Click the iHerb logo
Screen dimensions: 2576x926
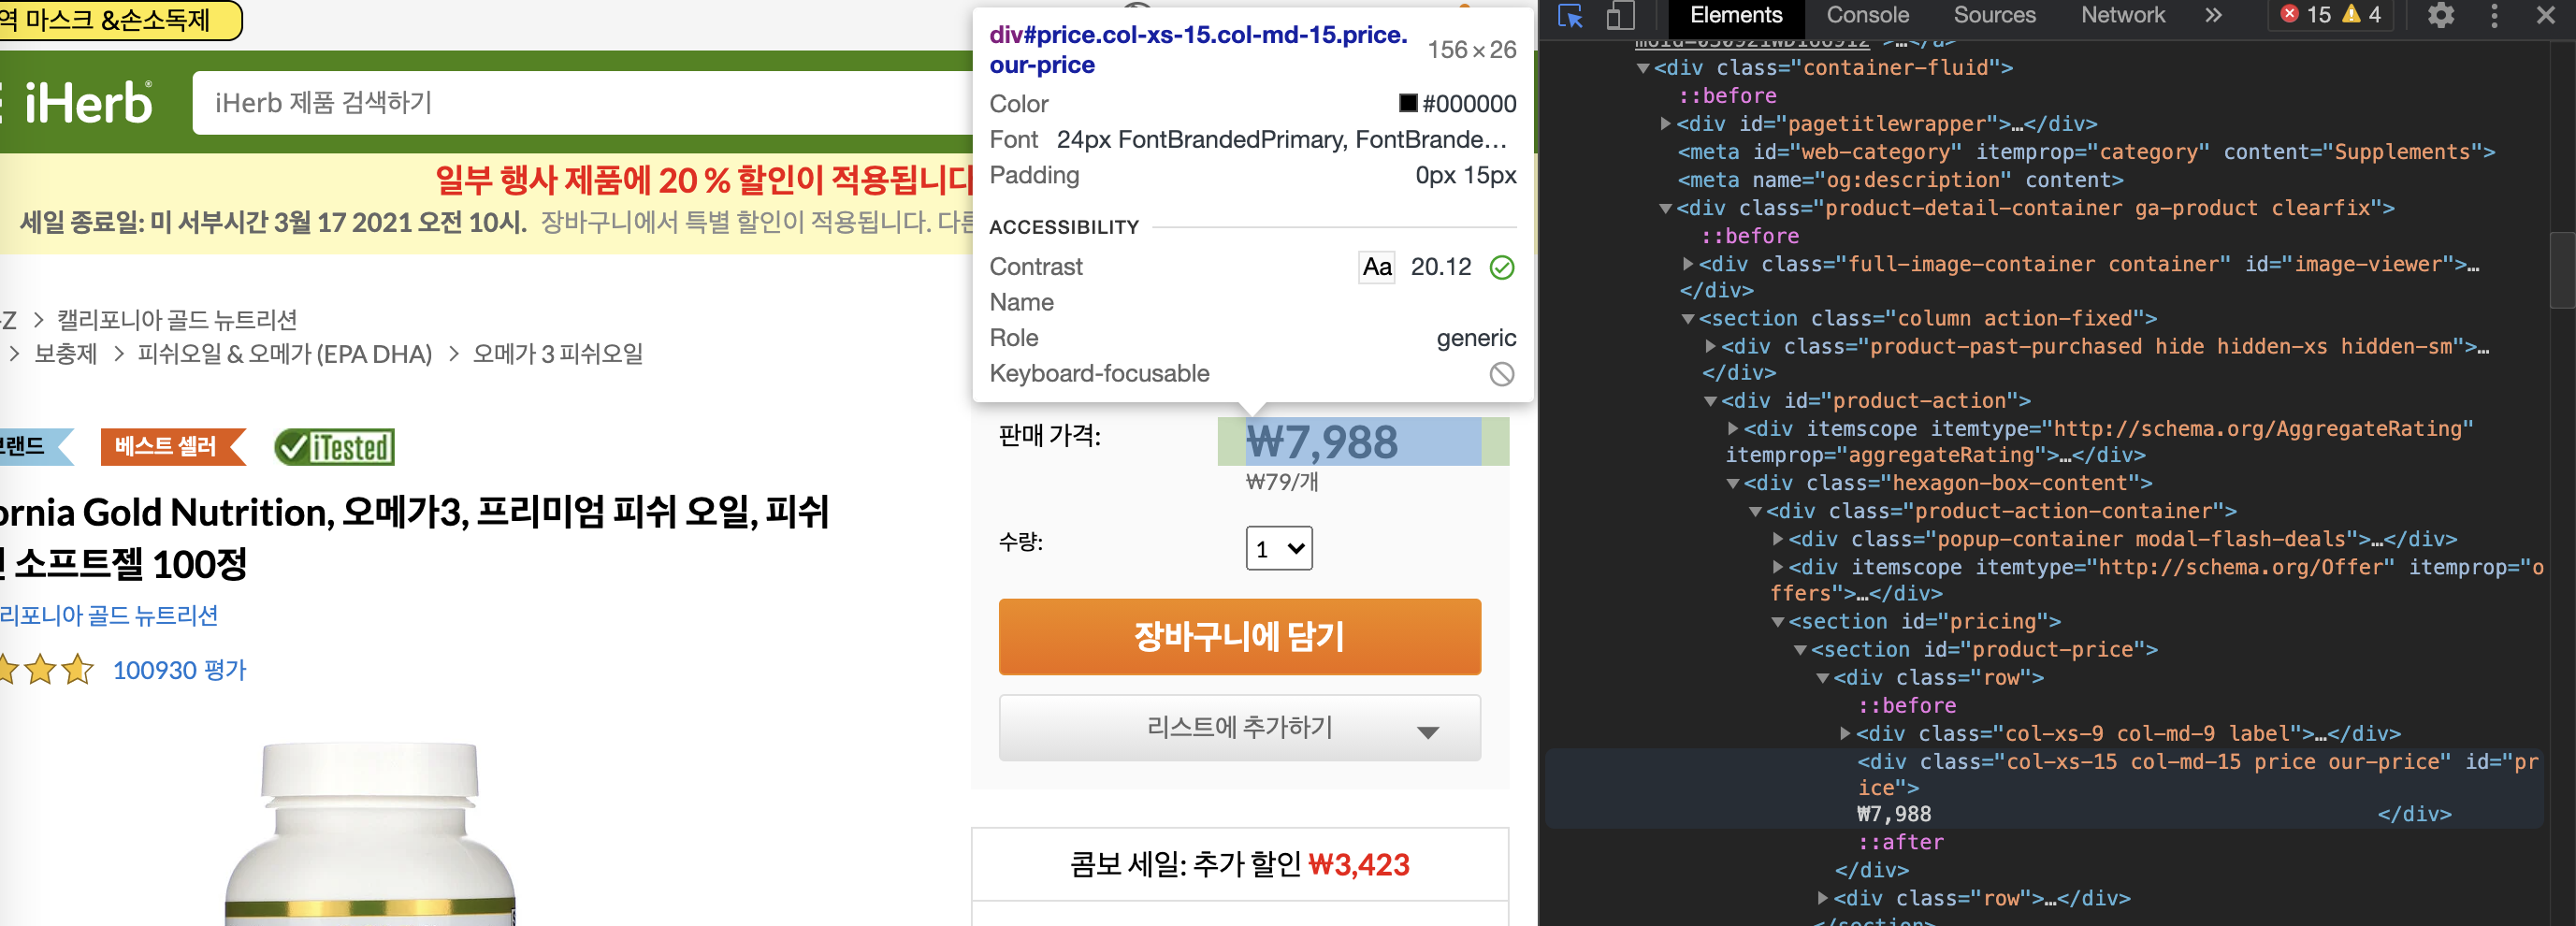tap(87, 103)
